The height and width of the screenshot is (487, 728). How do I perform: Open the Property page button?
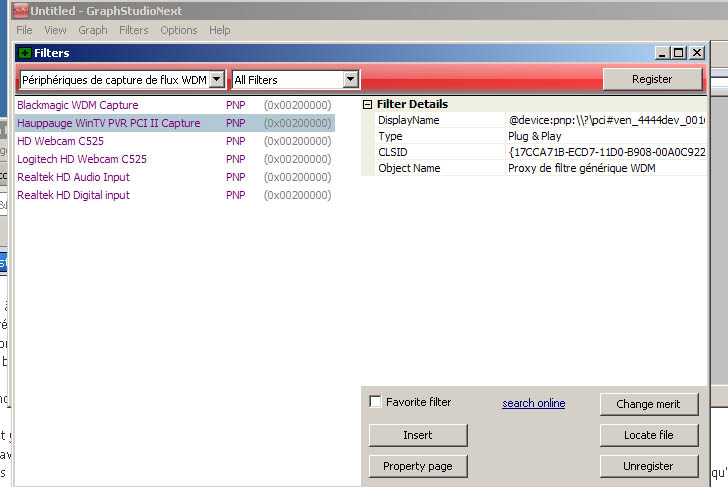pos(418,466)
